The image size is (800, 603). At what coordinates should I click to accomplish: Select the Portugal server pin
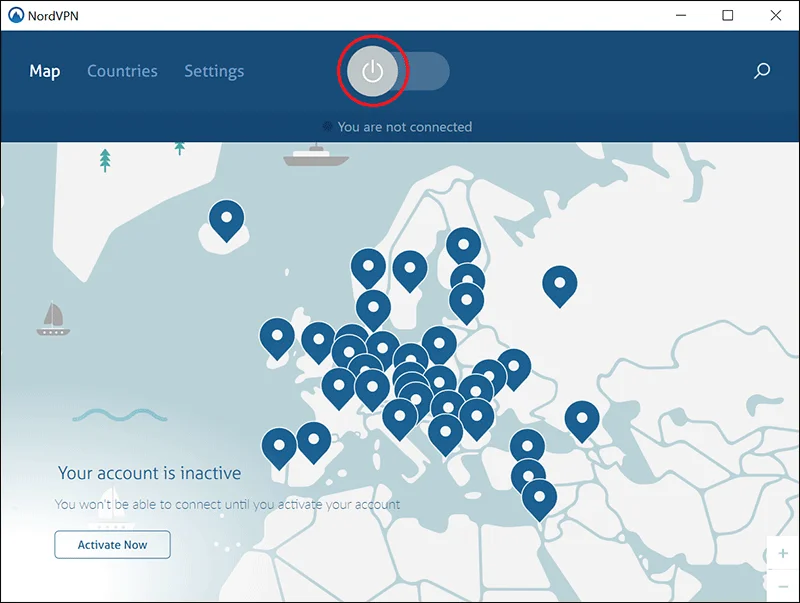coord(279,448)
